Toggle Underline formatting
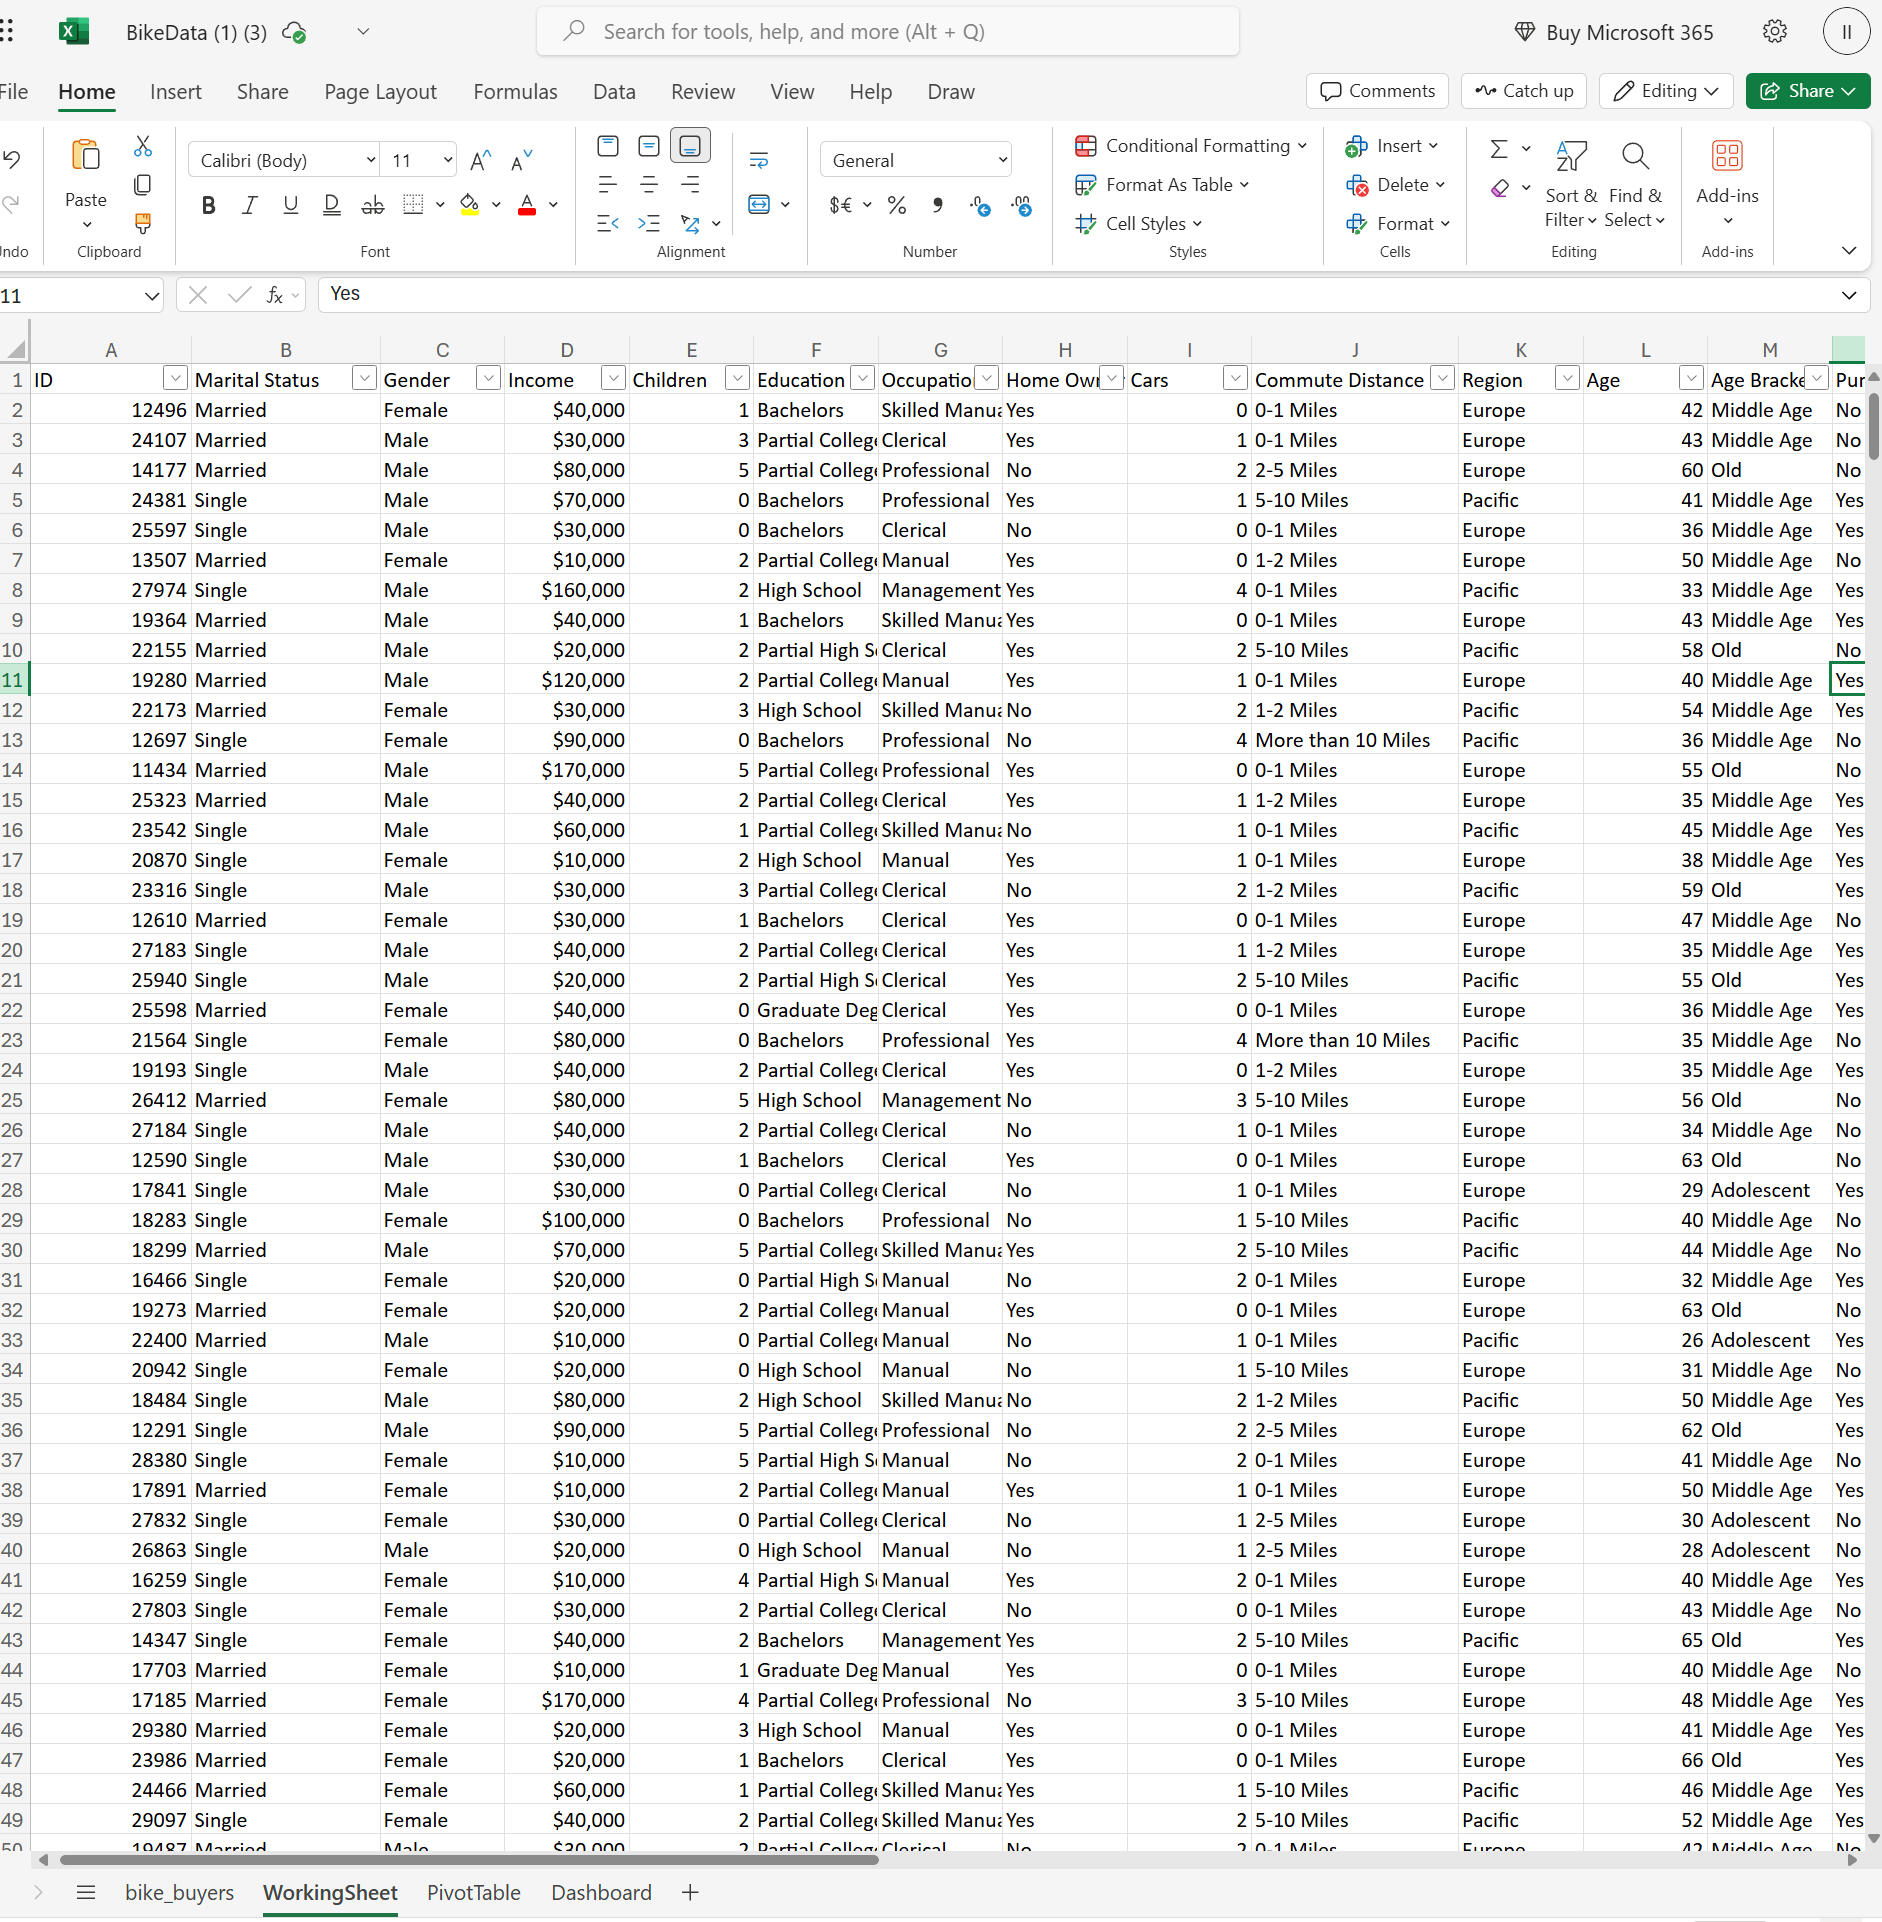 tap(290, 205)
